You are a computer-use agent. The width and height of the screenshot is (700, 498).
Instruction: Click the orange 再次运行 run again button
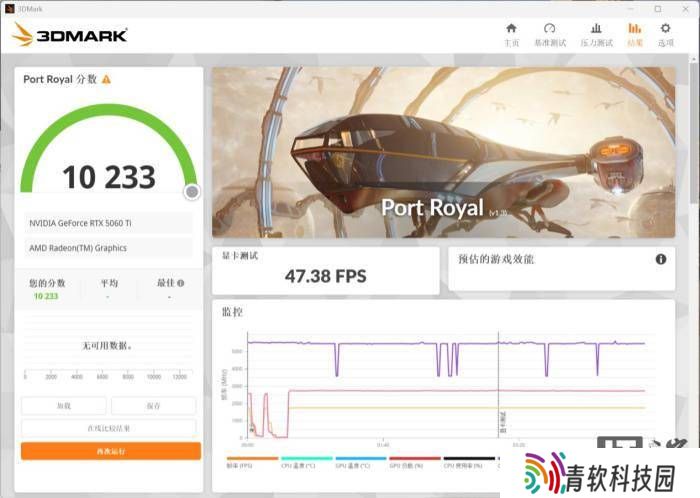click(x=111, y=451)
